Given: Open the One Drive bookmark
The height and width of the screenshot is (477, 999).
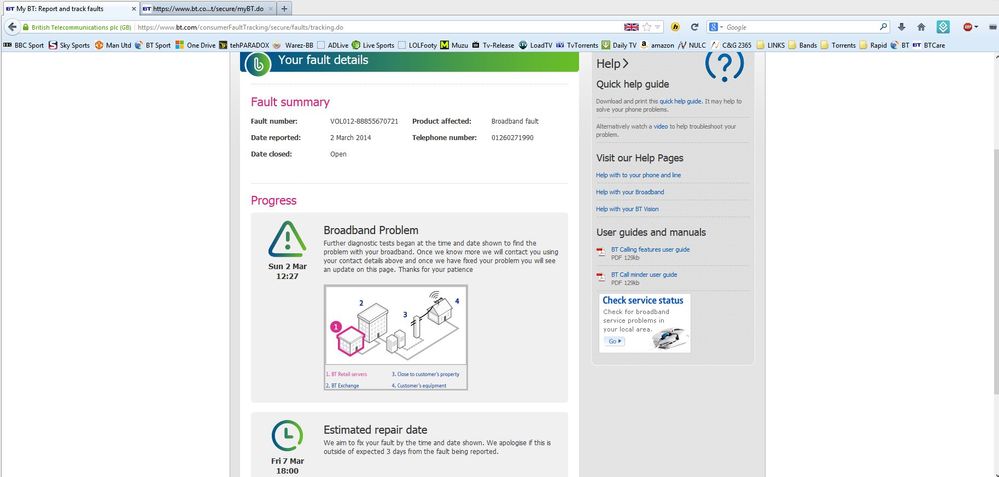Looking at the screenshot, I should pos(196,45).
